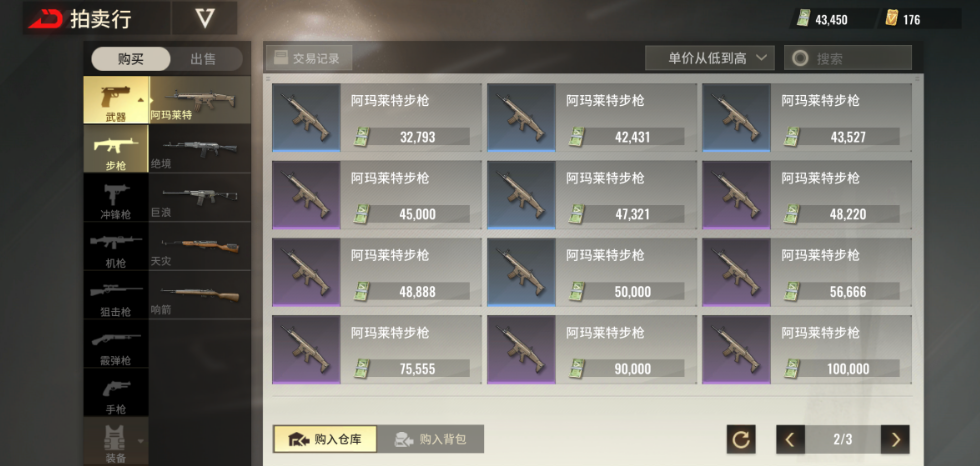Select the 天灾 rifle list item
The height and width of the screenshot is (466, 980).
200,246
